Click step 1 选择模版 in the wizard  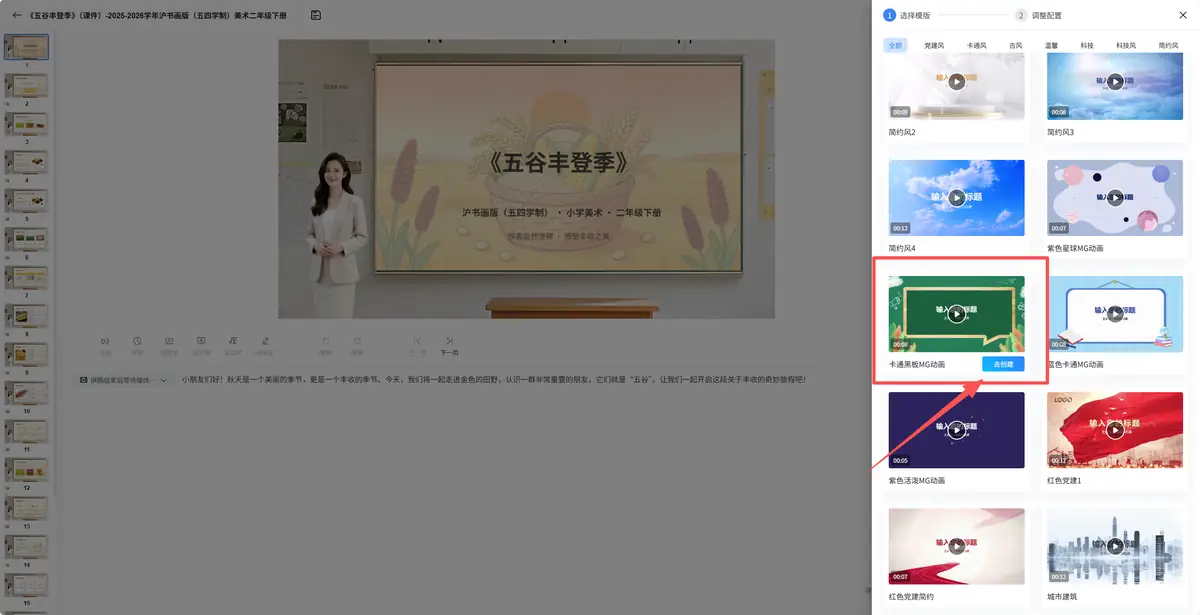tap(908, 15)
